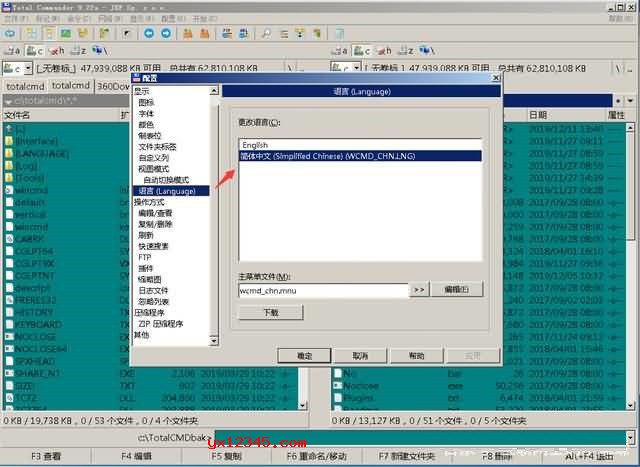Select drive a in left drive bar
Viewport: 640px width, 467px height.
[x=12, y=51]
